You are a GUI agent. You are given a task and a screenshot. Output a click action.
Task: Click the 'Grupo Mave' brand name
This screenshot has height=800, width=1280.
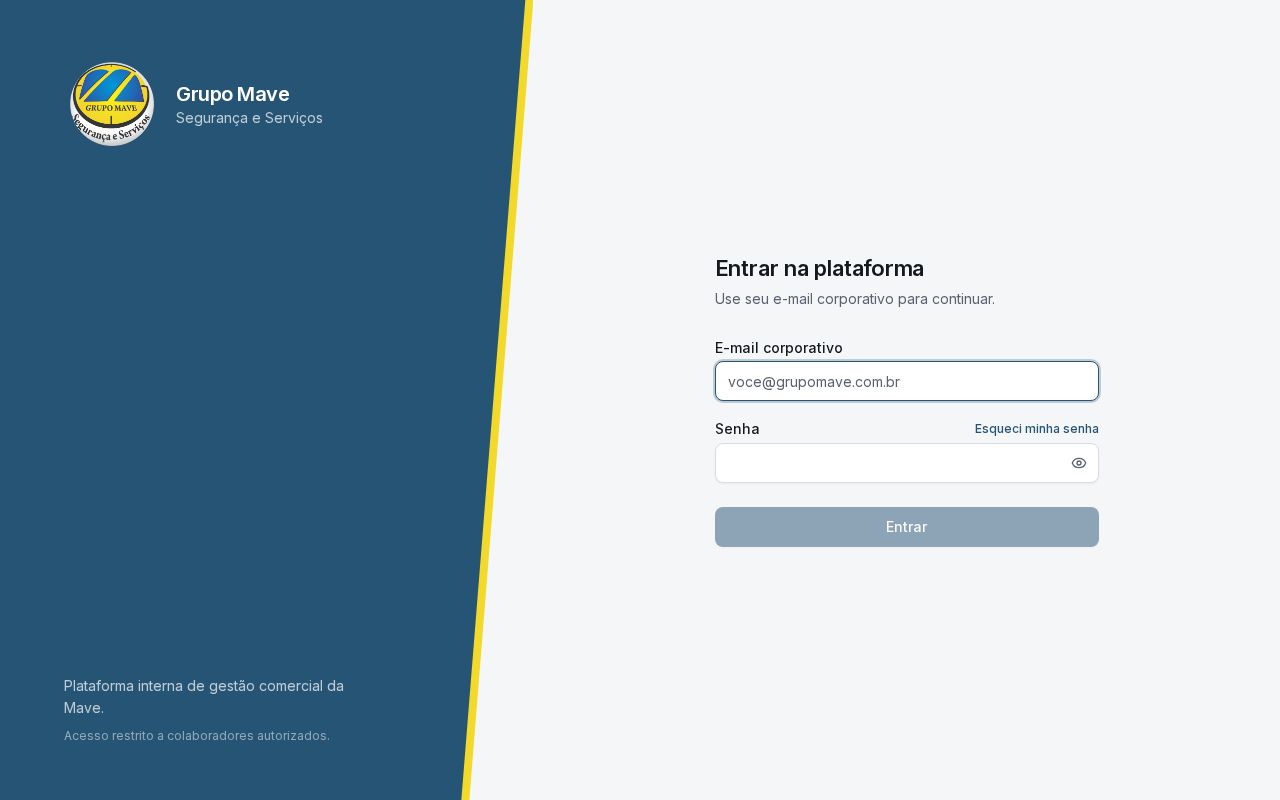click(x=233, y=94)
